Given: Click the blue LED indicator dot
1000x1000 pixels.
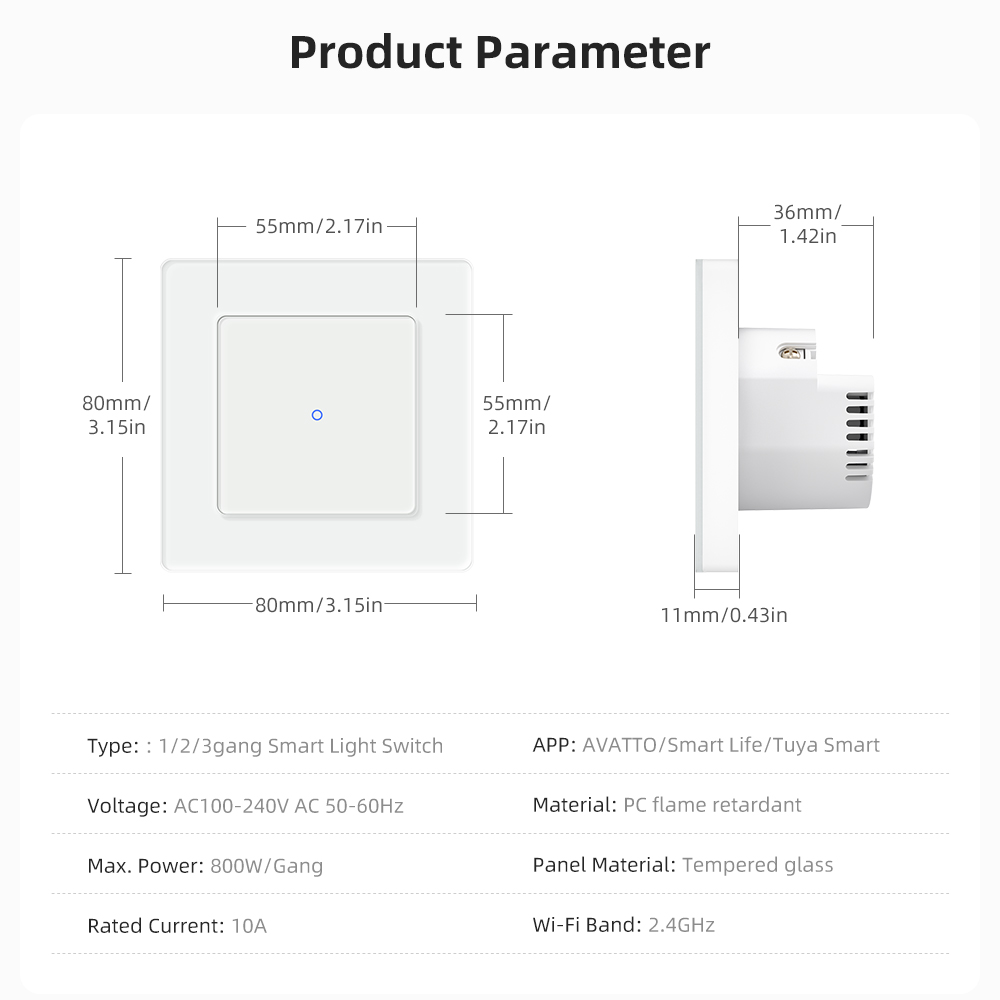Looking at the screenshot, I should [x=317, y=415].
